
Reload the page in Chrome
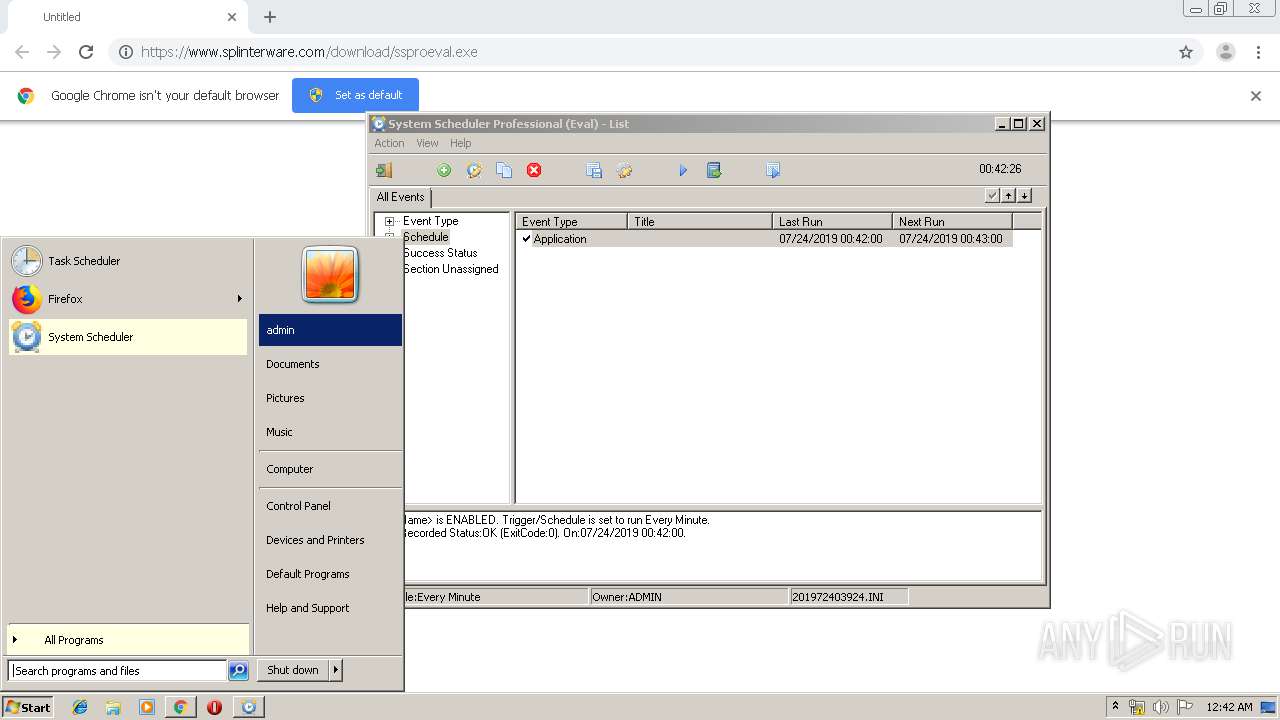pyautogui.click(x=86, y=52)
